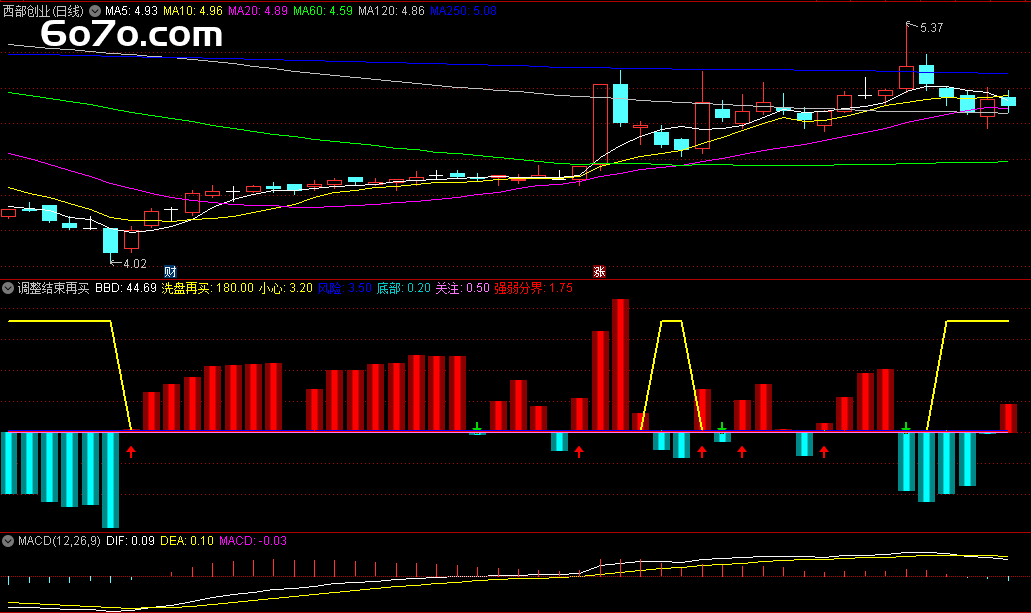Click the MA60: 4.59 label
Screen dimensions: 1031x613
[323, 11]
